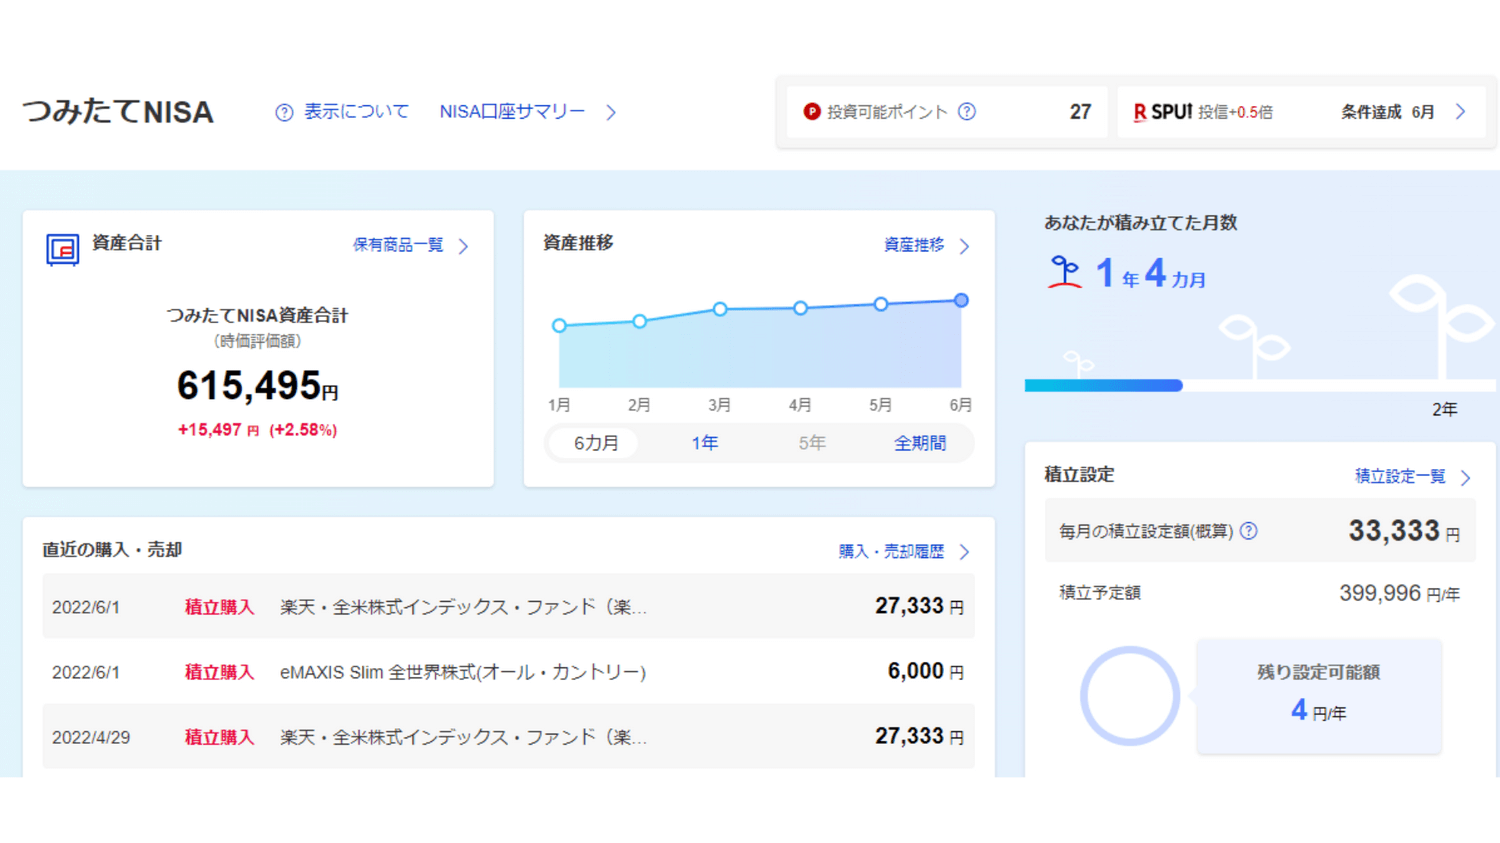Switch chart range to 5年
The image size is (1500, 843).
[x=812, y=443]
